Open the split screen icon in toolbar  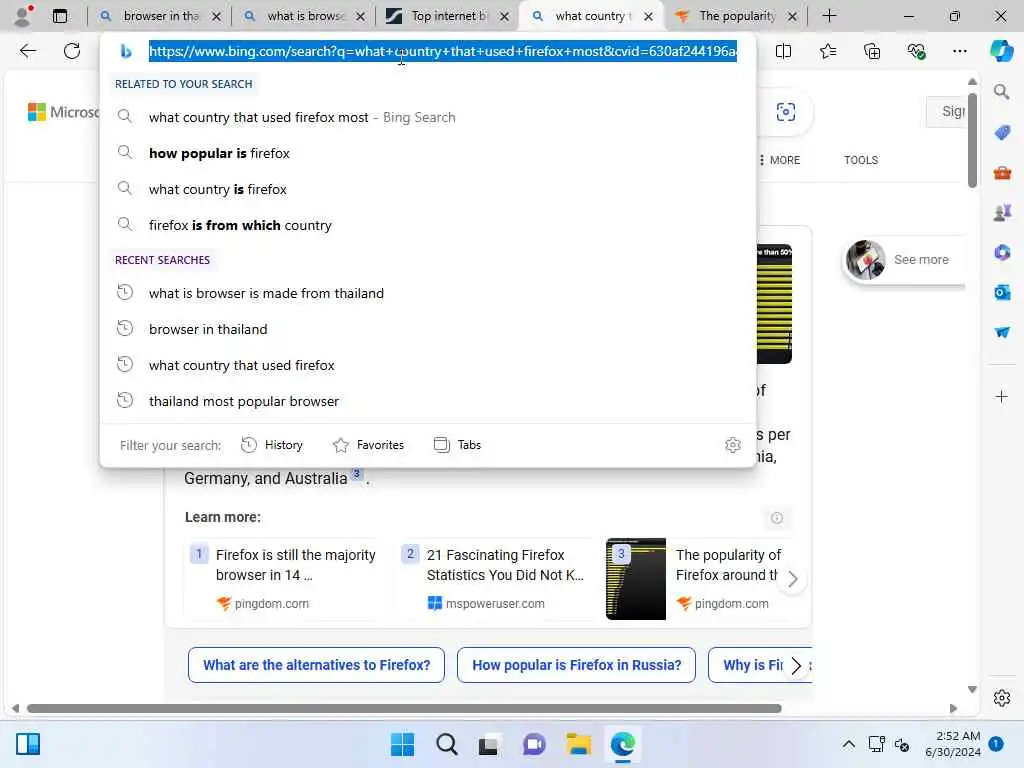coord(783,51)
